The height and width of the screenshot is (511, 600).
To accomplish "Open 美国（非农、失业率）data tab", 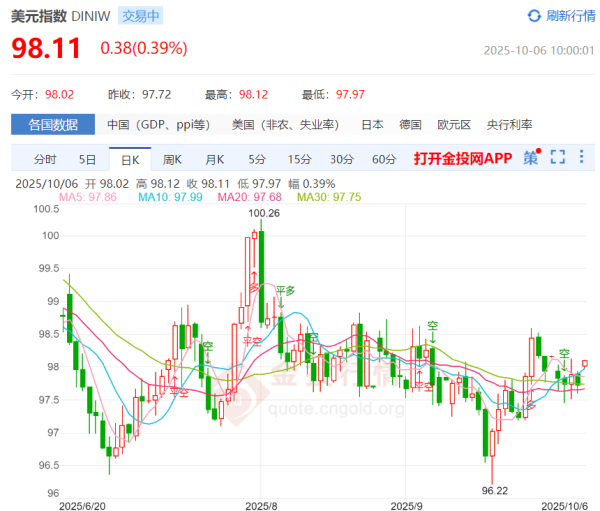I will 285,125.
